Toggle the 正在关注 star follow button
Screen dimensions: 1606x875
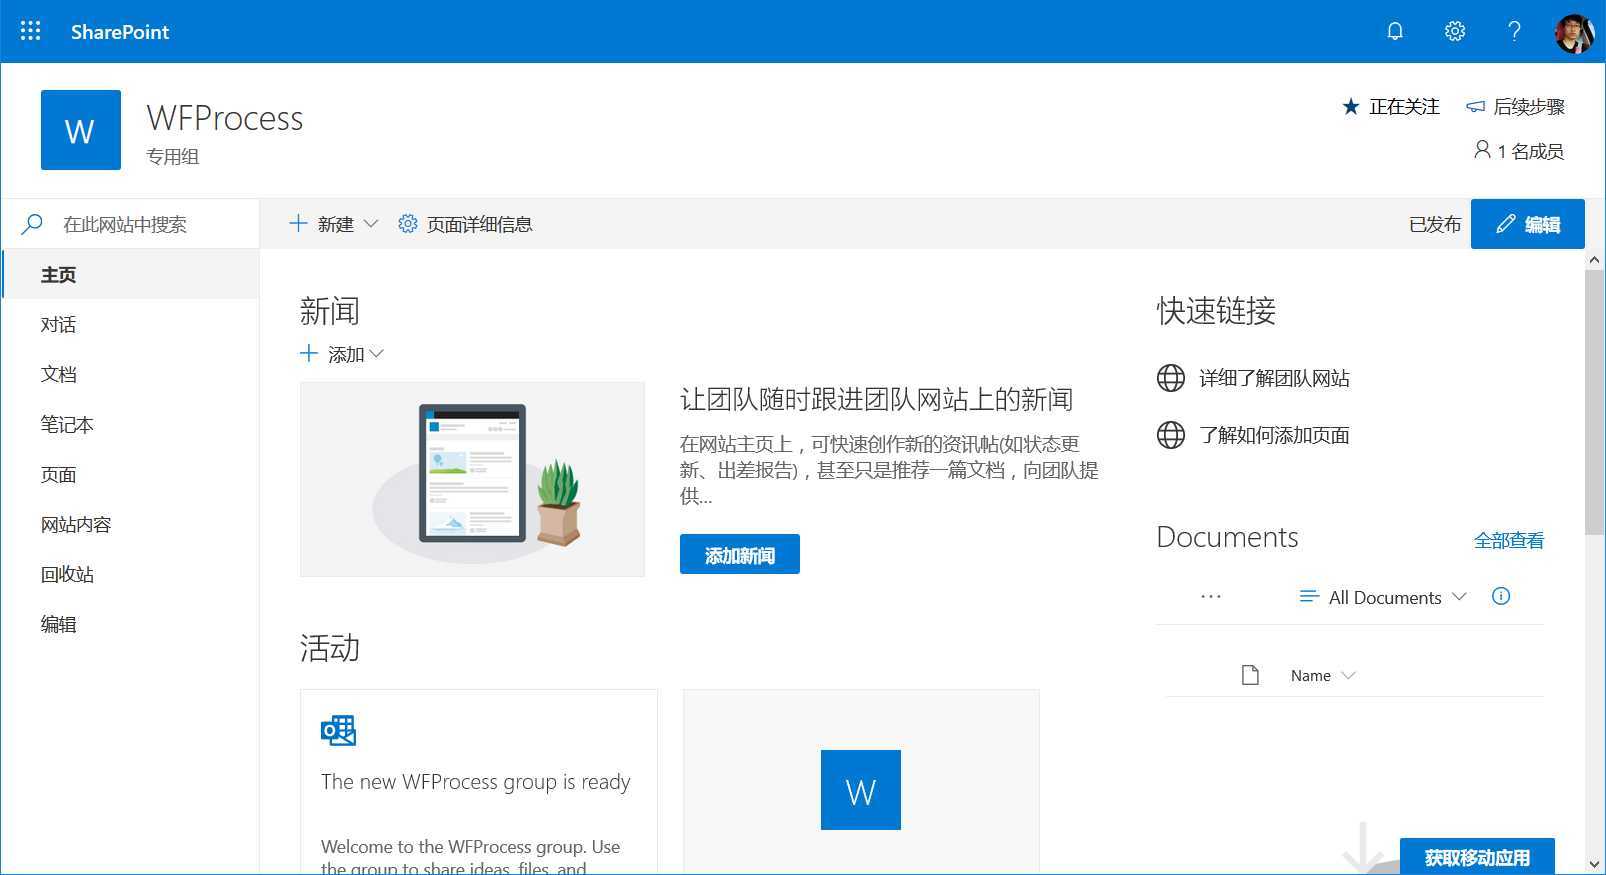(x=1391, y=106)
